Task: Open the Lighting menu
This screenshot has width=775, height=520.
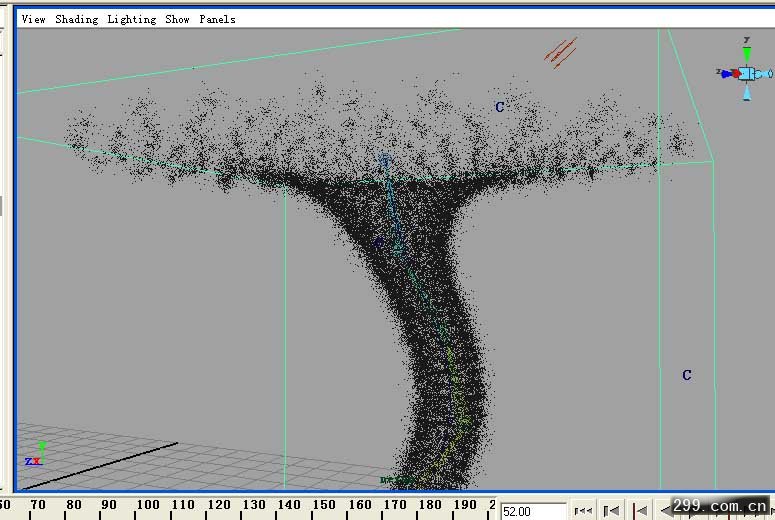Action: (131, 19)
